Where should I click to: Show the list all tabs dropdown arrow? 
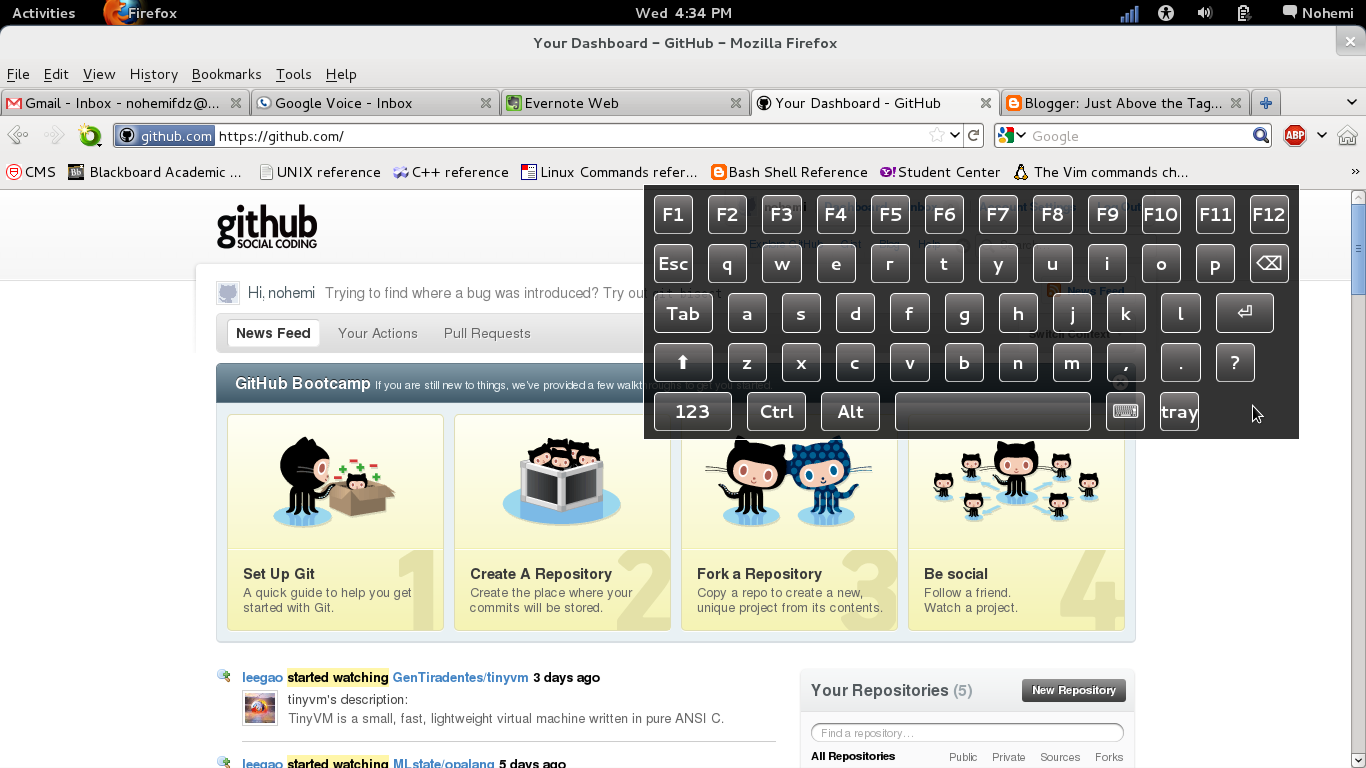click(1352, 102)
